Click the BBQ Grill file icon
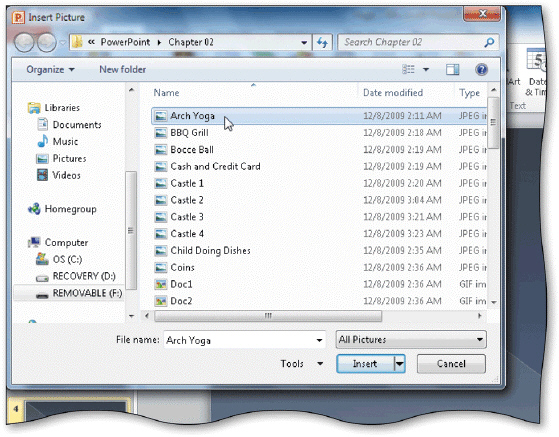Screen dimensions: 559x437 click(x=160, y=133)
